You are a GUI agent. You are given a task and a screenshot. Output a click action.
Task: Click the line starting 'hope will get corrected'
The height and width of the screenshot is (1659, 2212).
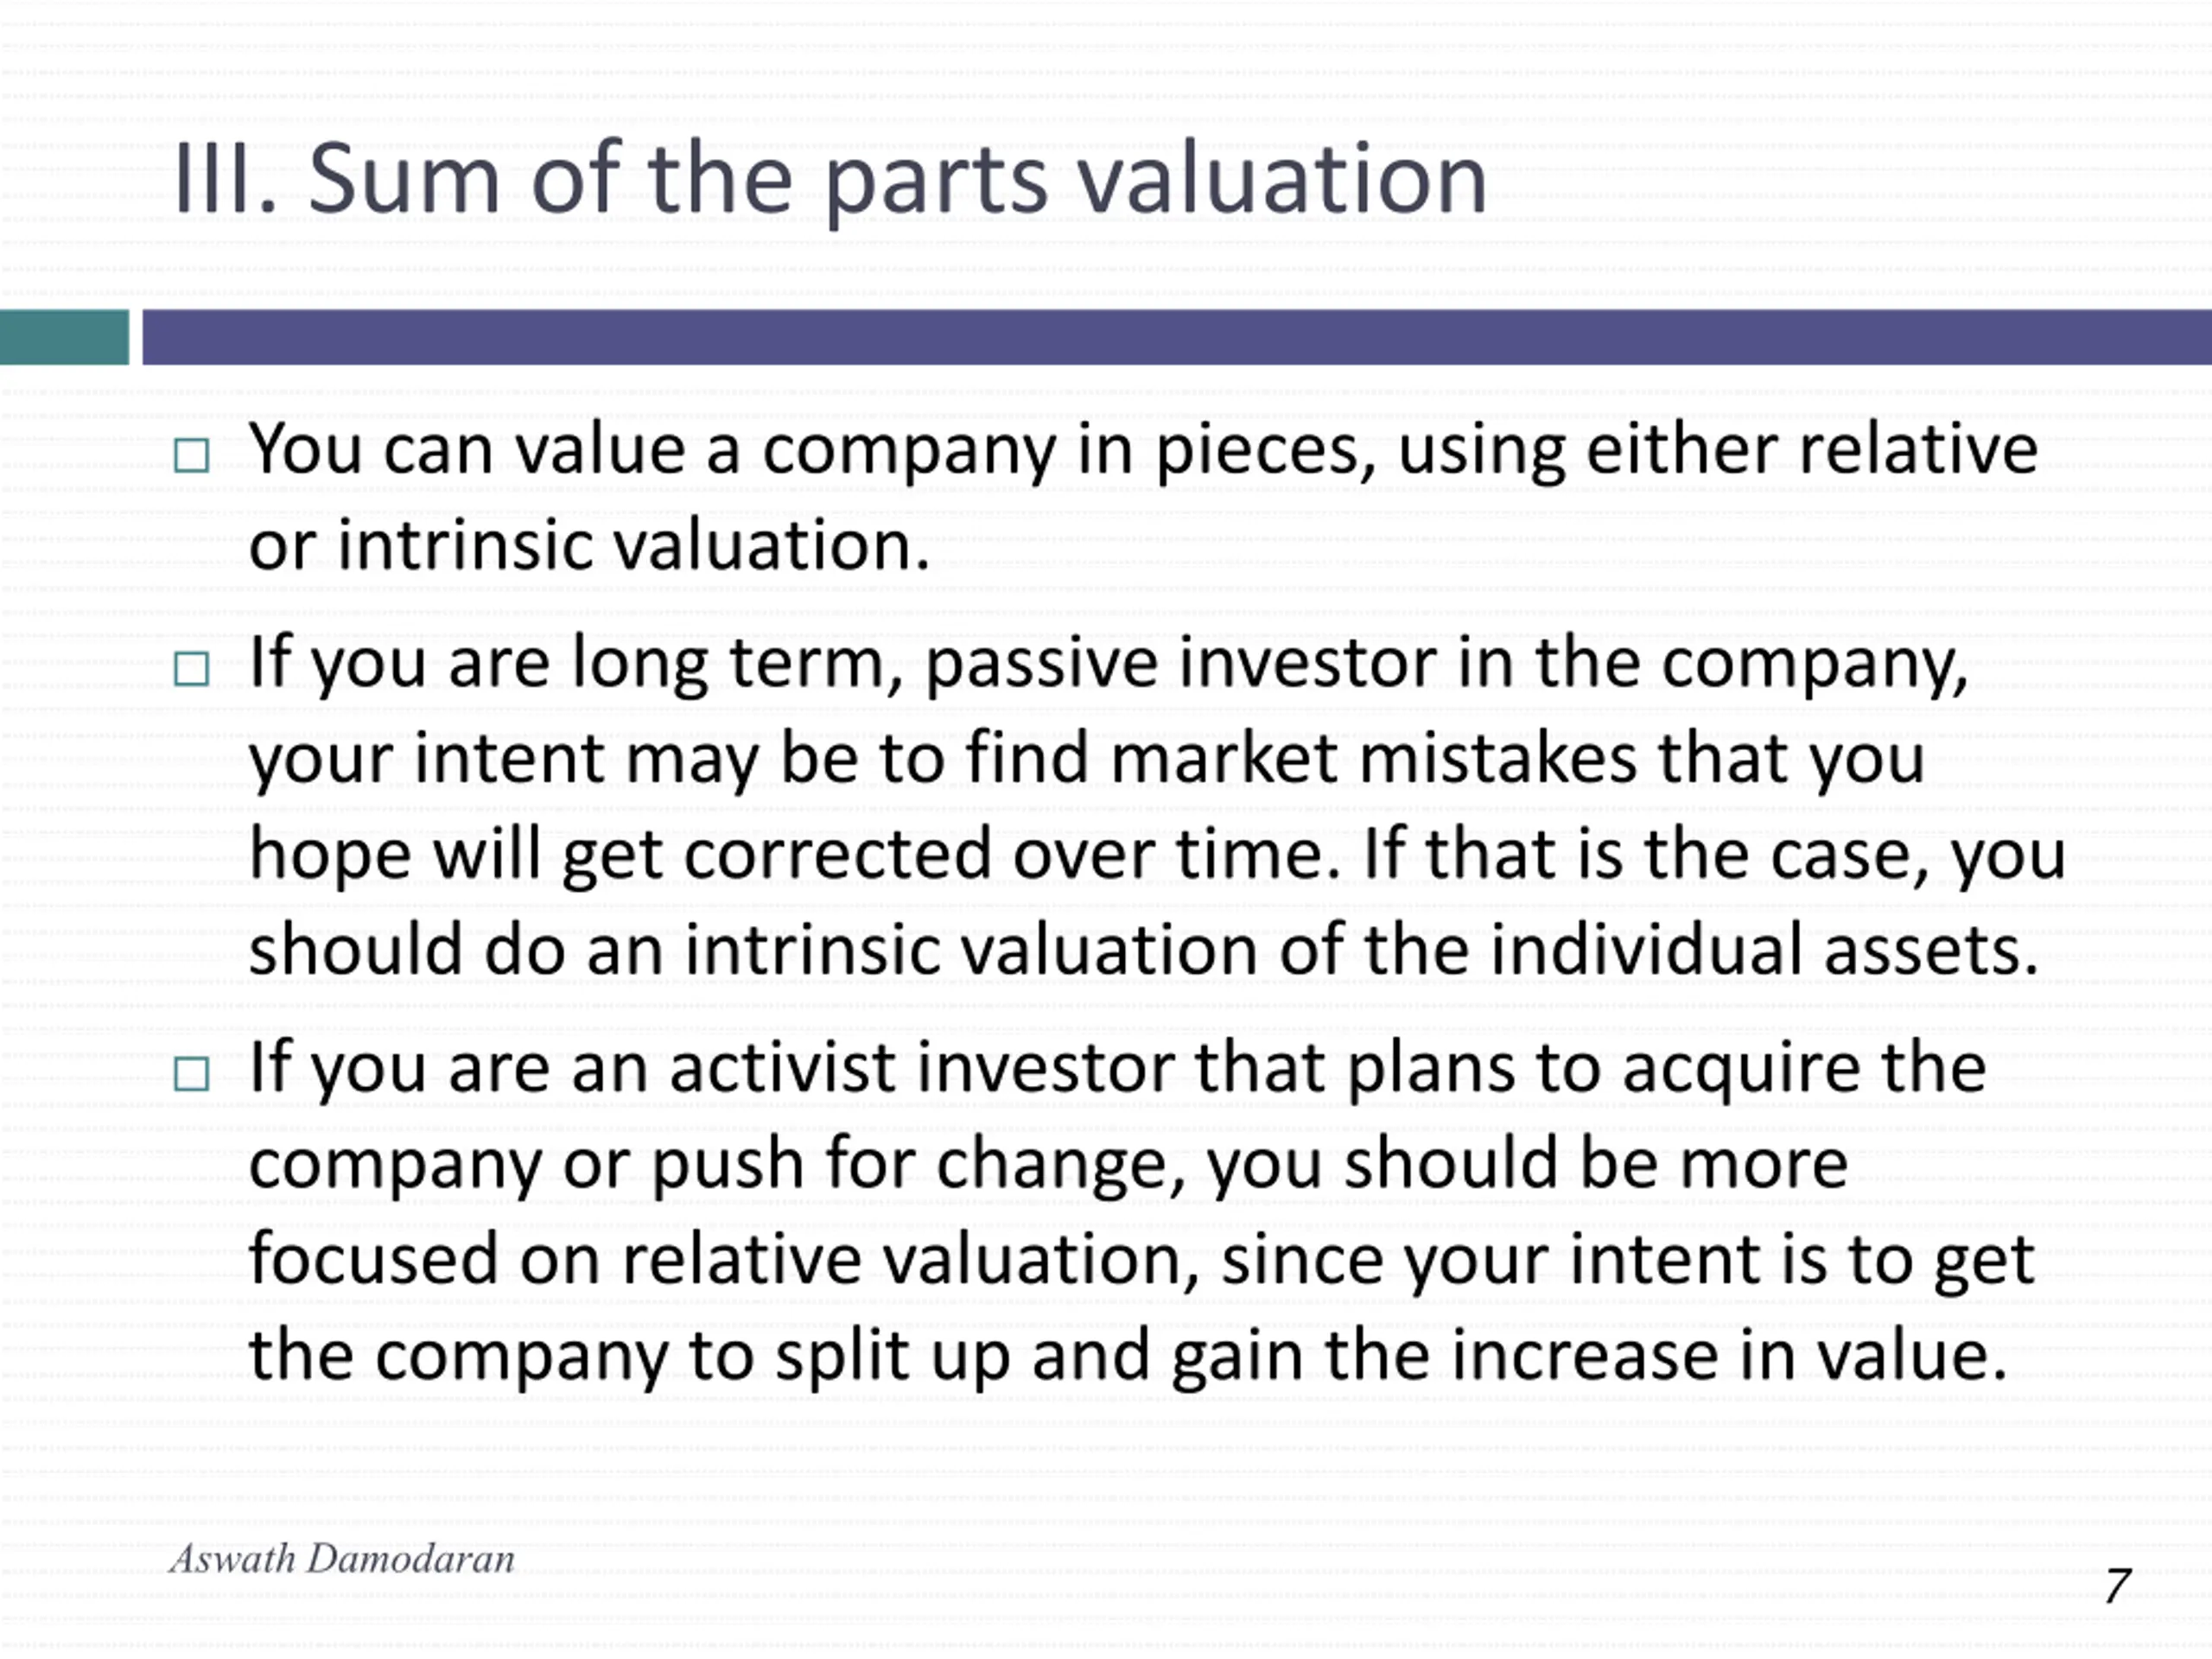(1157, 857)
